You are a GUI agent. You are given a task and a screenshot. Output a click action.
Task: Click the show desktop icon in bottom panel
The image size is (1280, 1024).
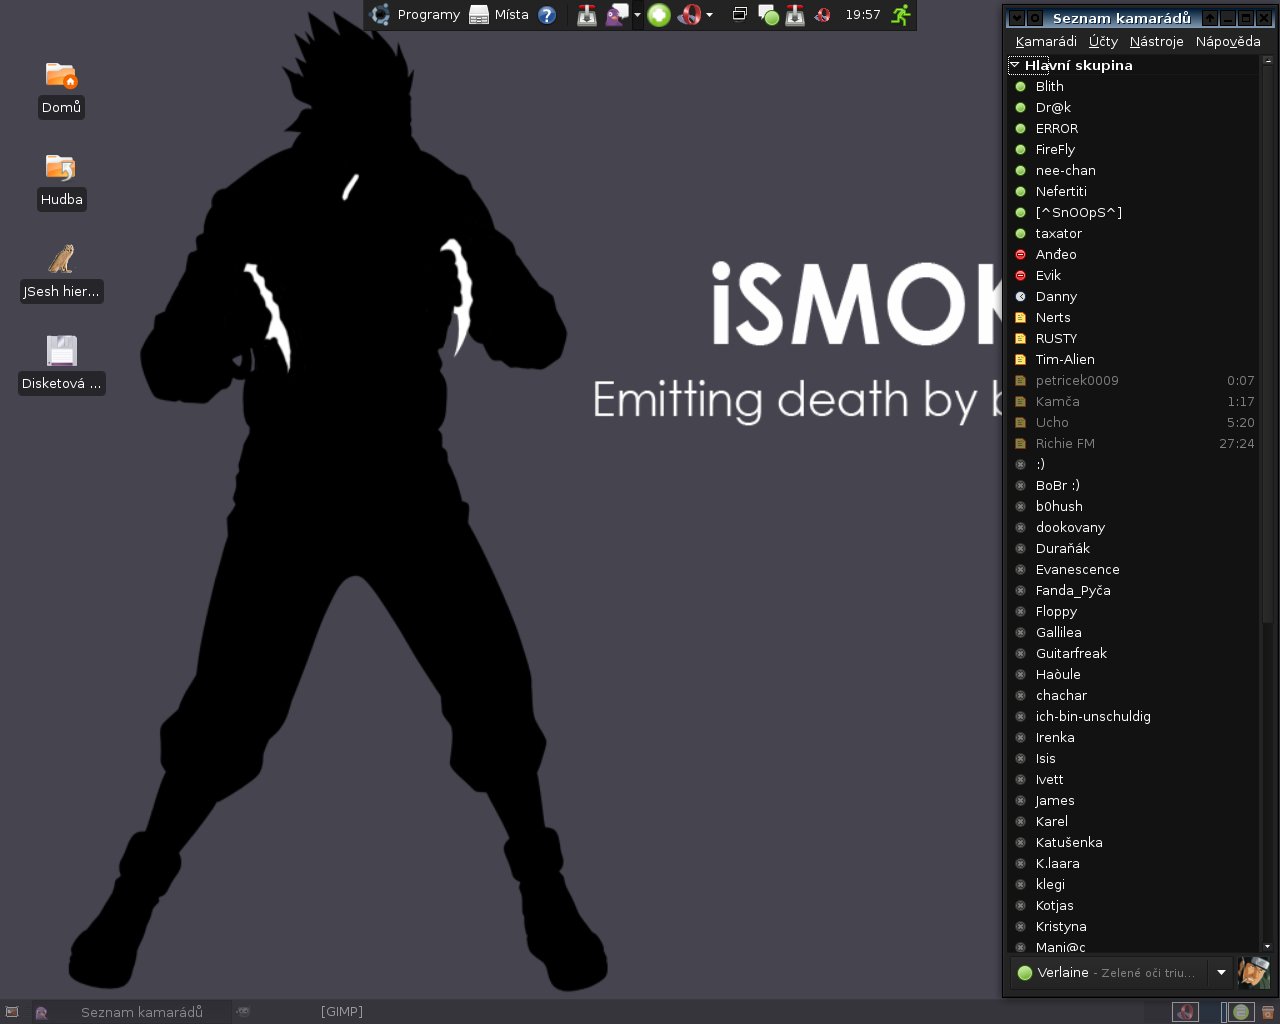tap(12, 1012)
